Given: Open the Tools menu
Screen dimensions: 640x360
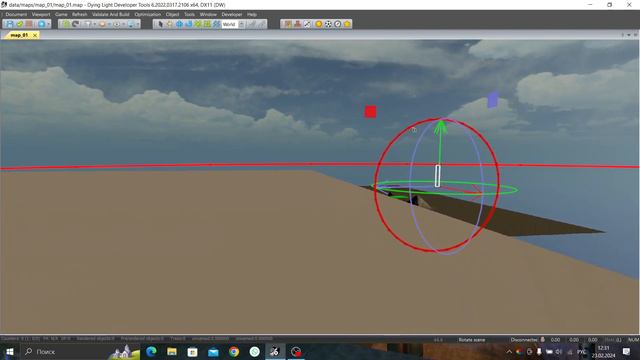Looking at the screenshot, I should [x=189, y=14].
